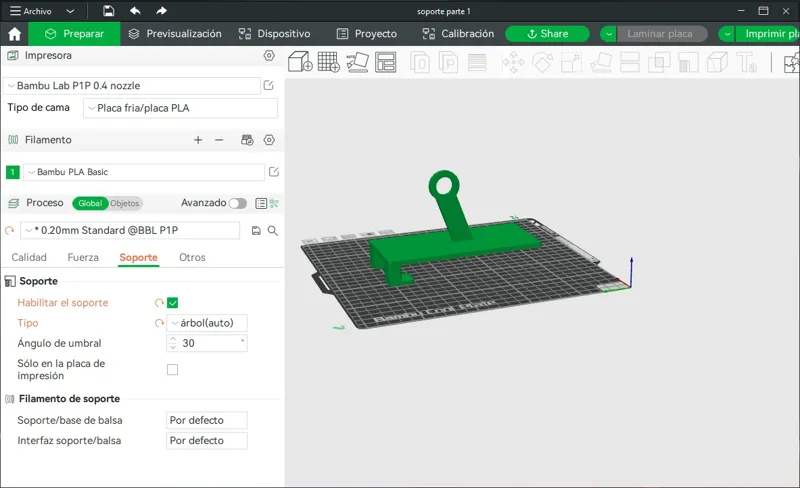Image resolution: width=800 pixels, height=488 pixels.
Task: Open the Archivo menu dropdown arrow
Action: (70, 11)
